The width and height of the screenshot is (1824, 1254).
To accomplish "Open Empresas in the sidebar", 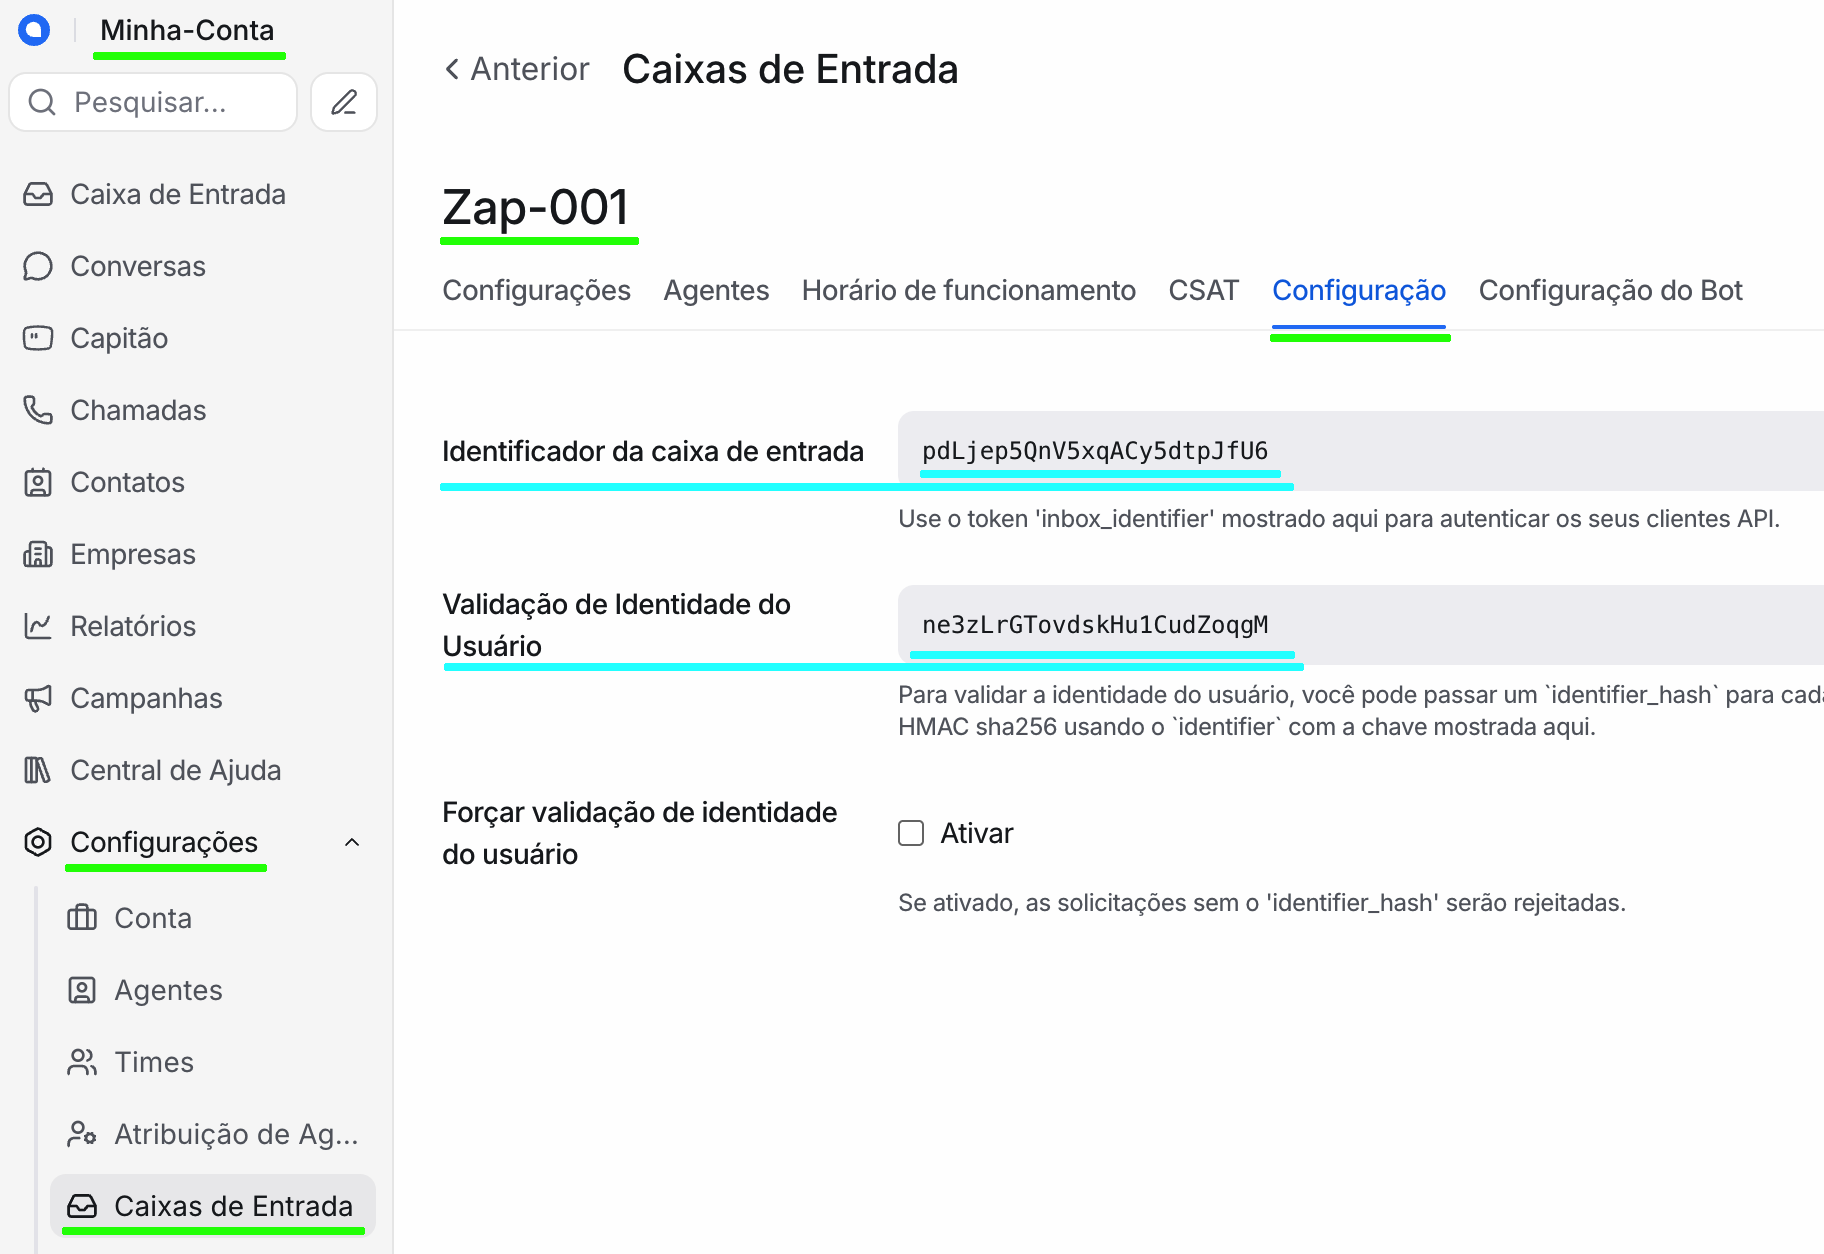I will (x=133, y=554).
